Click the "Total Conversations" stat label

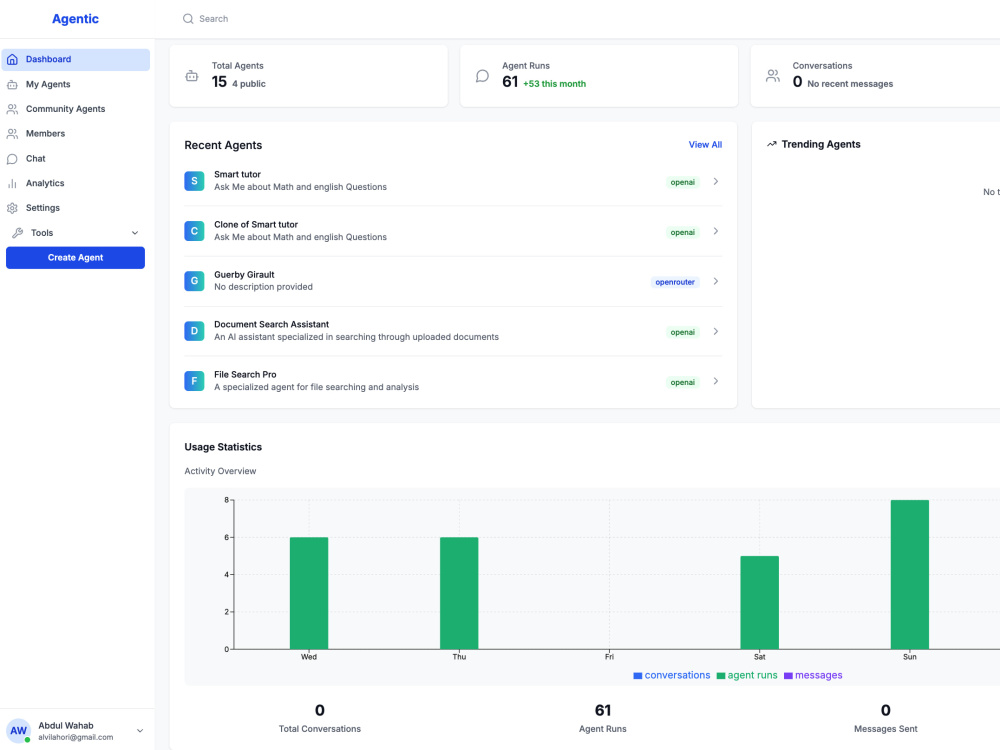click(320, 729)
